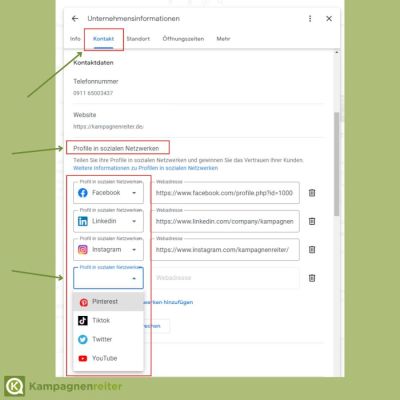The height and width of the screenshot is (400, 400).
Task: Expand the LinkedIn network dropdown
Action: (x=108, y=221)
